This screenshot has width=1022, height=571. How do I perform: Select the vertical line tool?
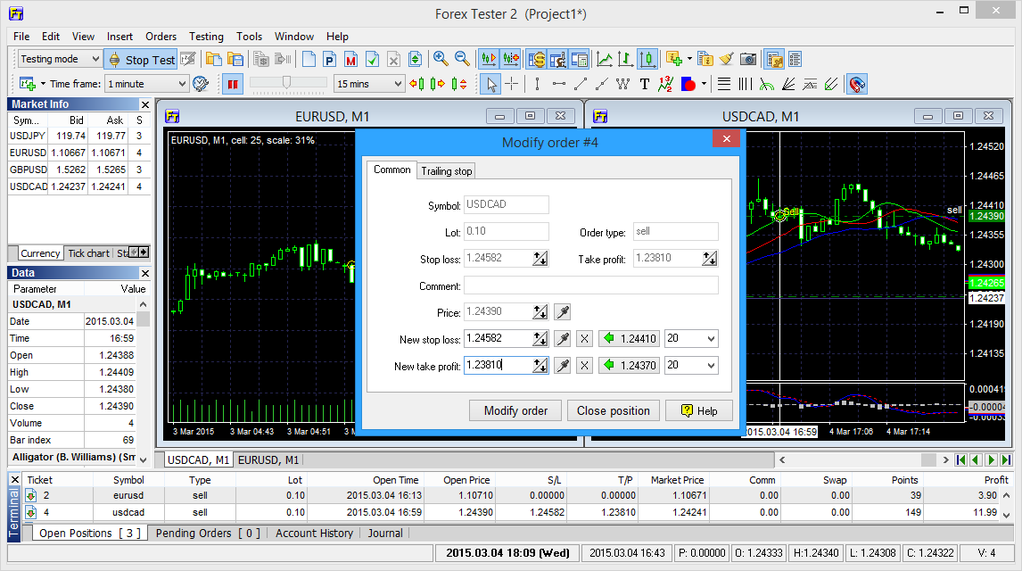(537, 83)
